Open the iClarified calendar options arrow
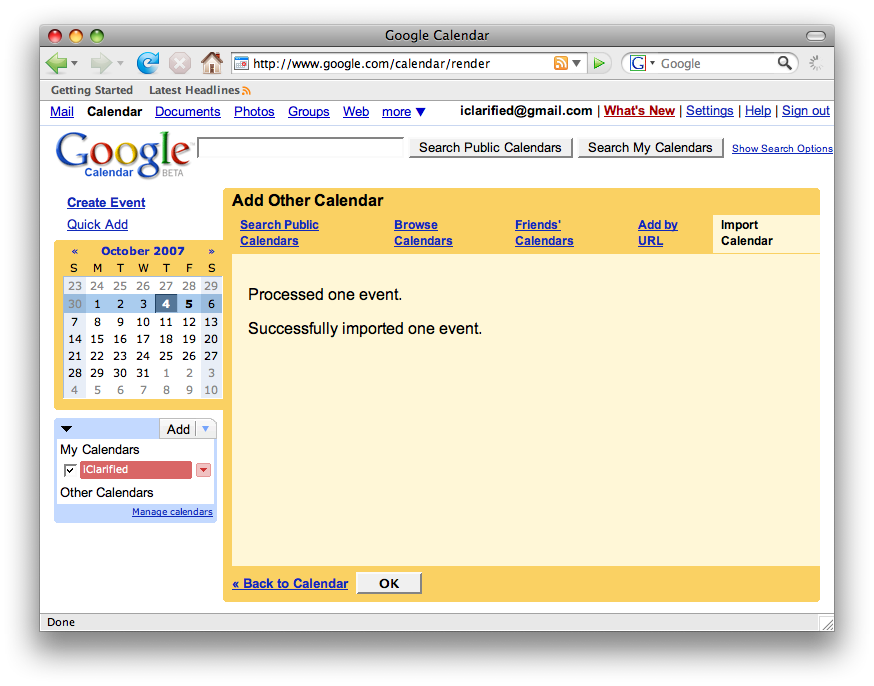The image size is (874, 686). pos(203,470)
